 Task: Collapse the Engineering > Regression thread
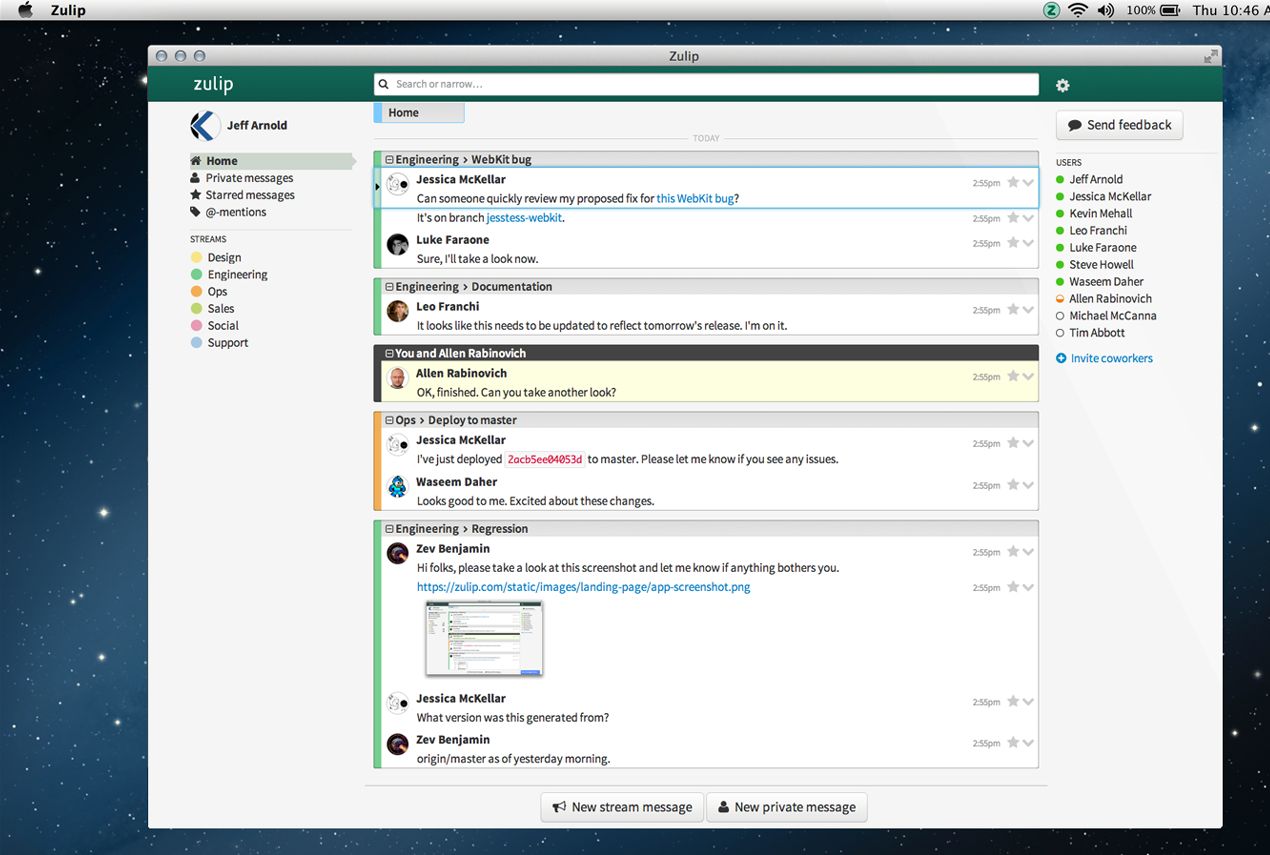(390, 530)
